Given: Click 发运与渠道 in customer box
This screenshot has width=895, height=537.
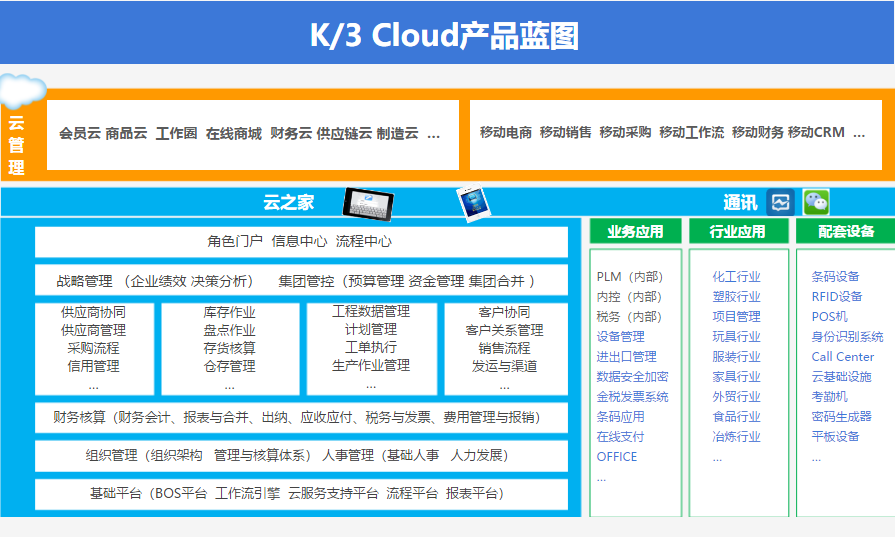Looking at the screenshot, I should [x=505, y=366].
